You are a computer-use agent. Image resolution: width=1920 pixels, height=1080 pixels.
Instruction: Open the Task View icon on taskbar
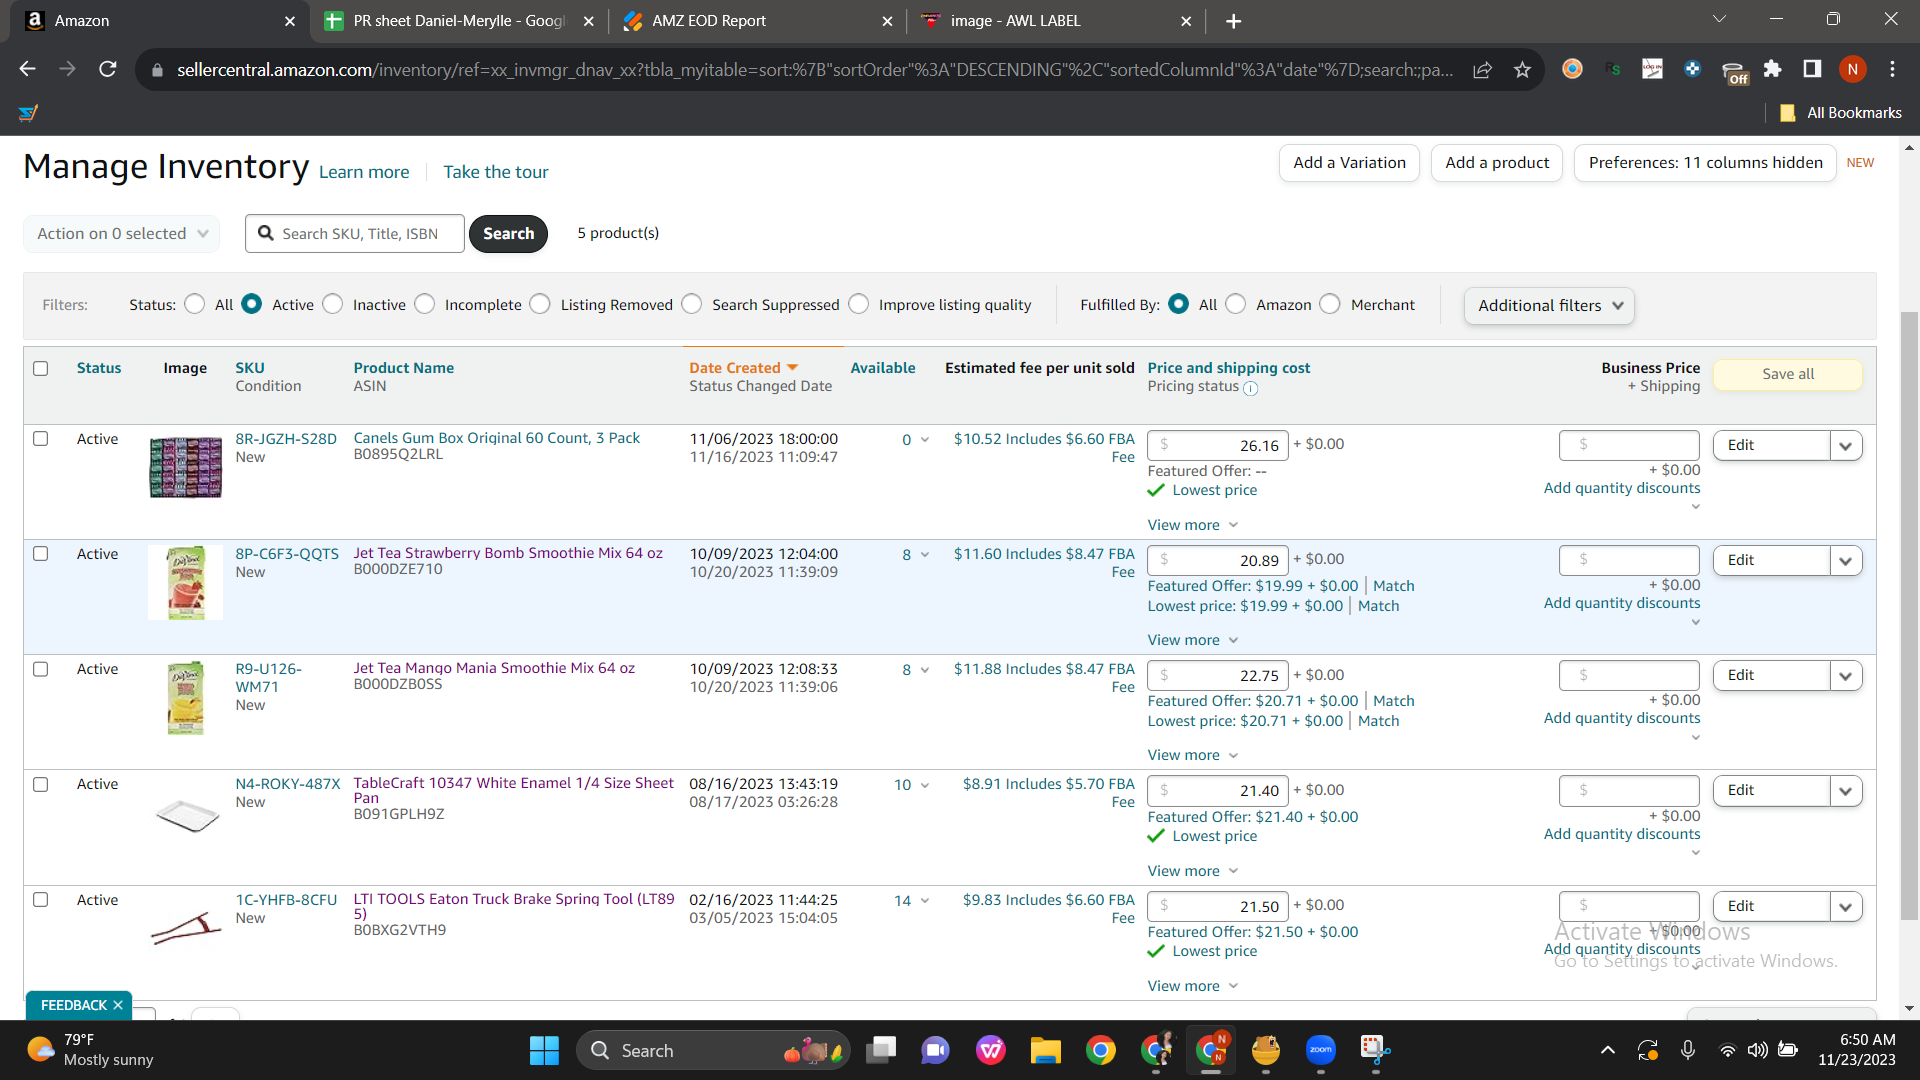881,1050
